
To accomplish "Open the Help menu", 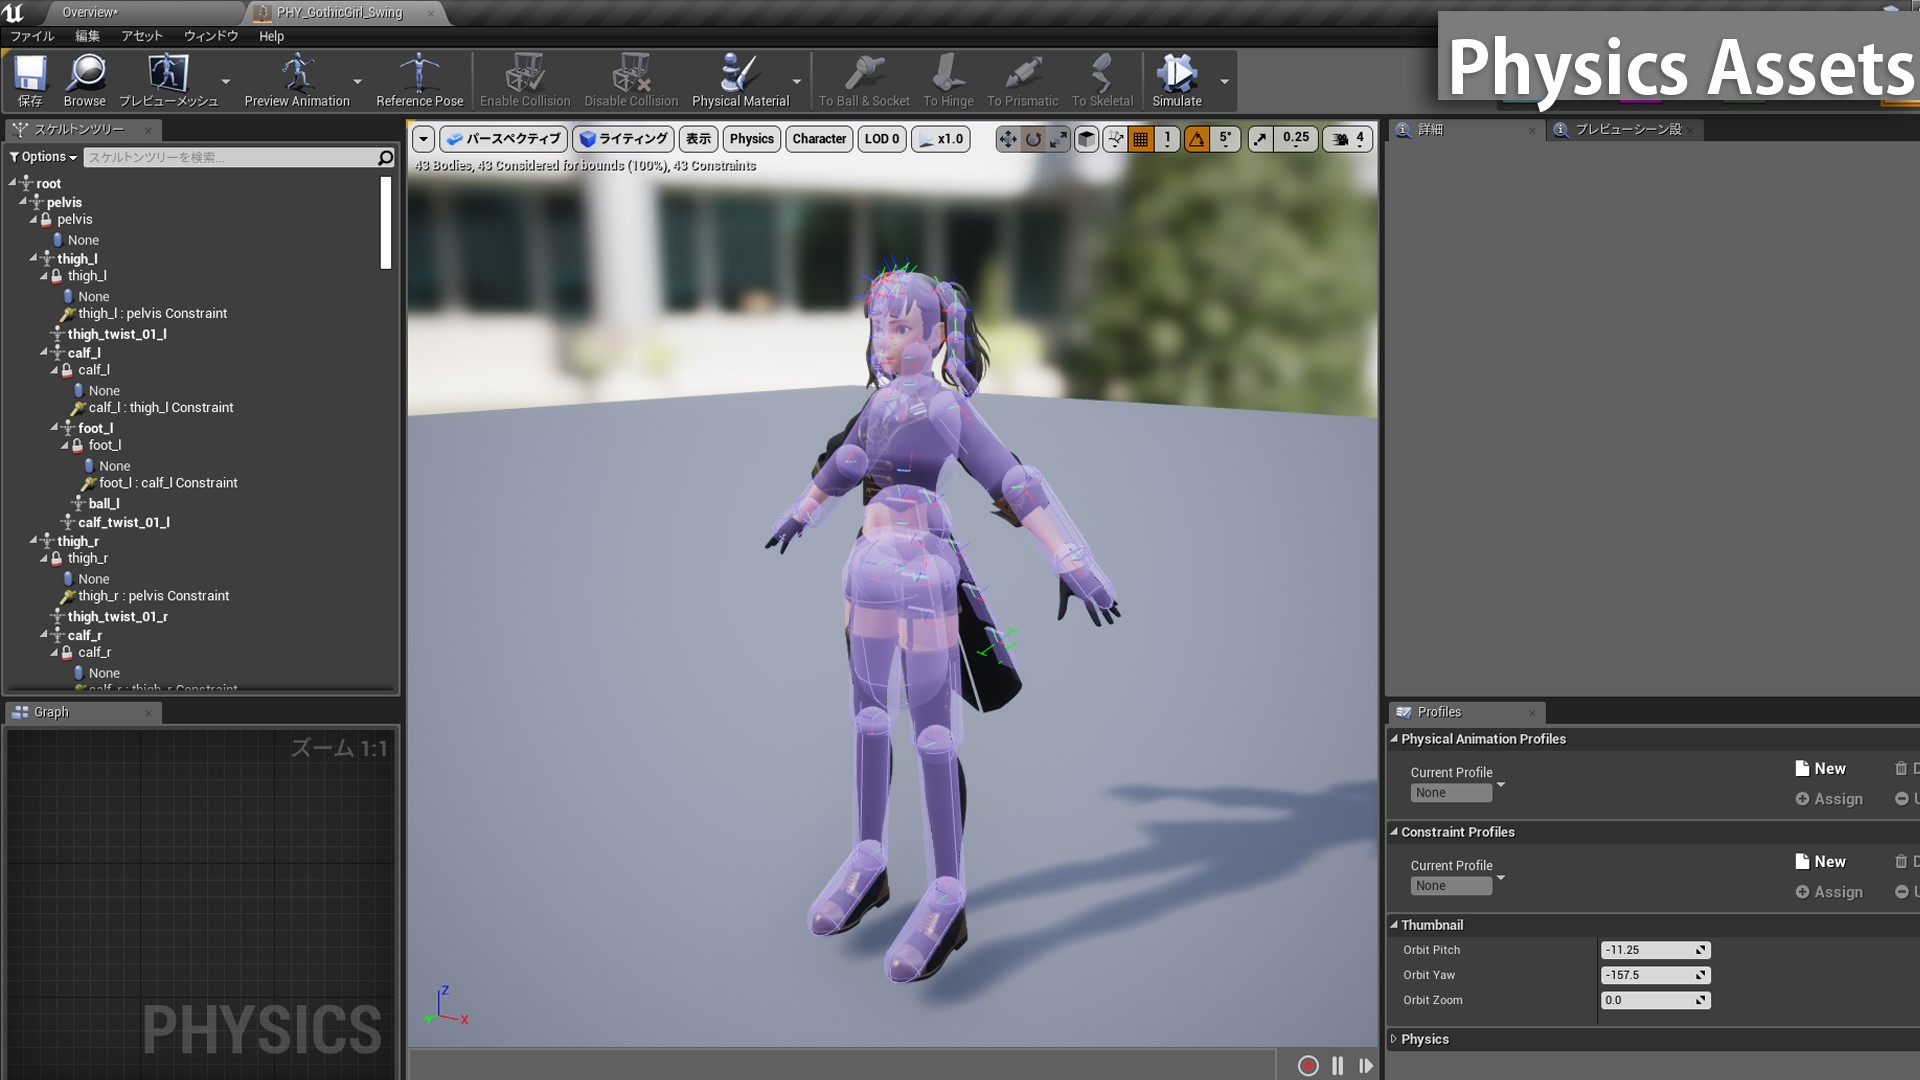I will [271, 36].
